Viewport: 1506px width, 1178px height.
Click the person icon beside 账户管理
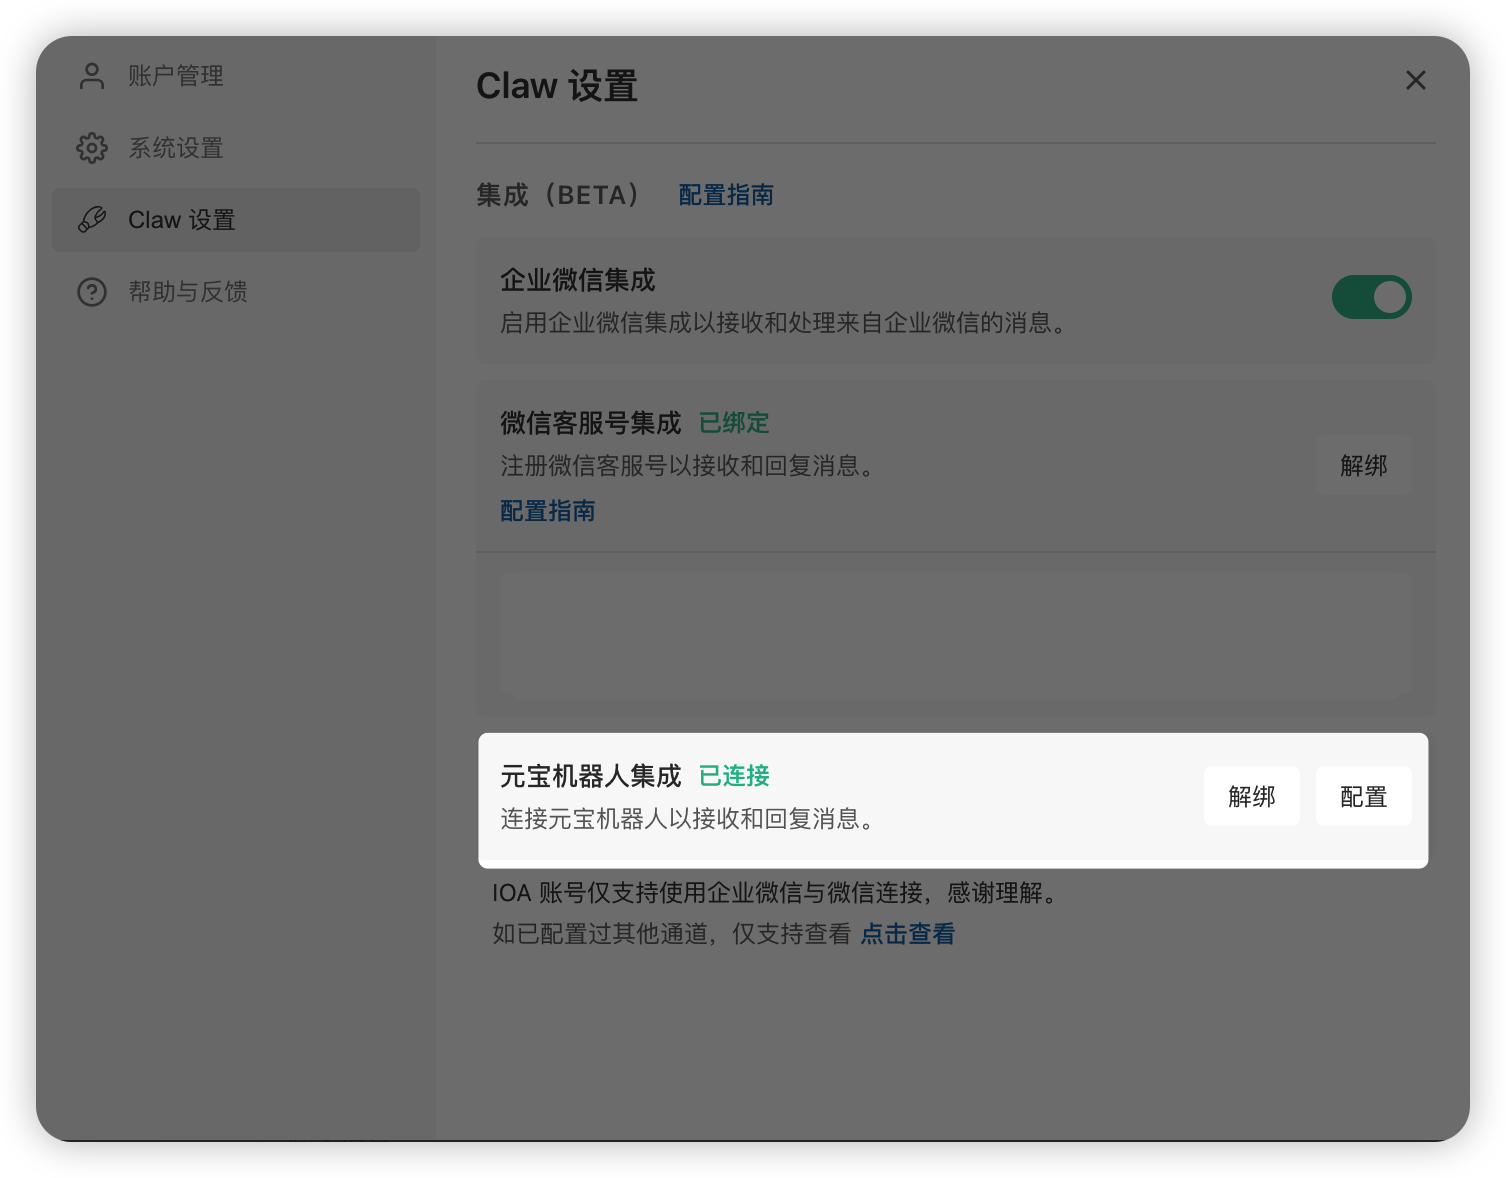(x=92, y=76)
